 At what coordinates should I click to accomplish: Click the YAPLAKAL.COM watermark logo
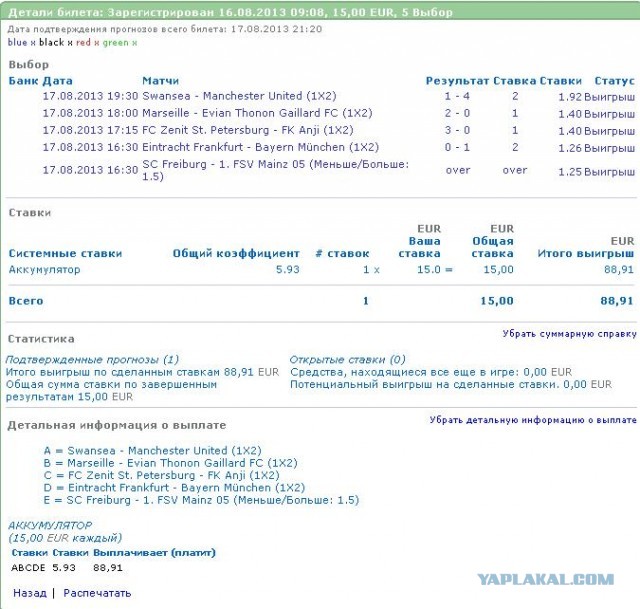(x=545, y=579)
